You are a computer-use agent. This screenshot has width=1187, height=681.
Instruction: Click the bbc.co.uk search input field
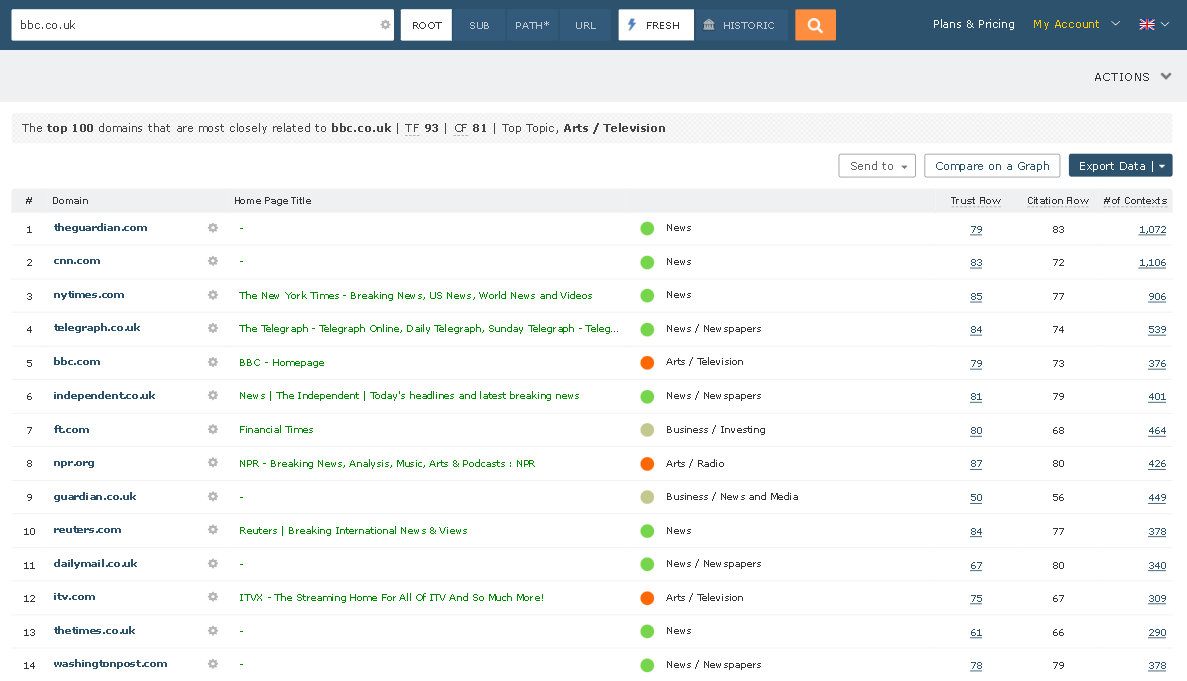click(195, 25)
